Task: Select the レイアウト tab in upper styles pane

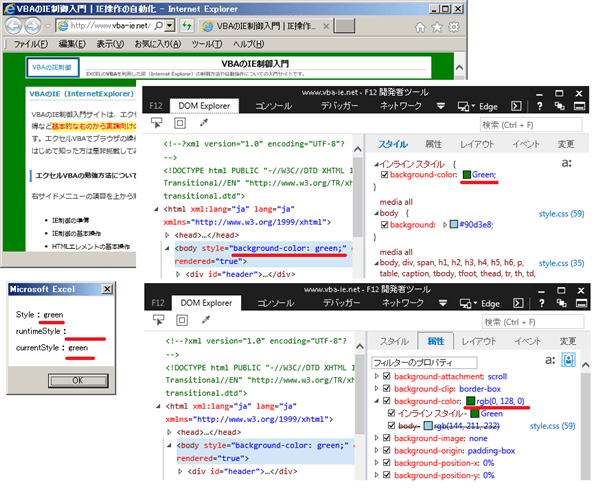Action: tap(477, 144)
